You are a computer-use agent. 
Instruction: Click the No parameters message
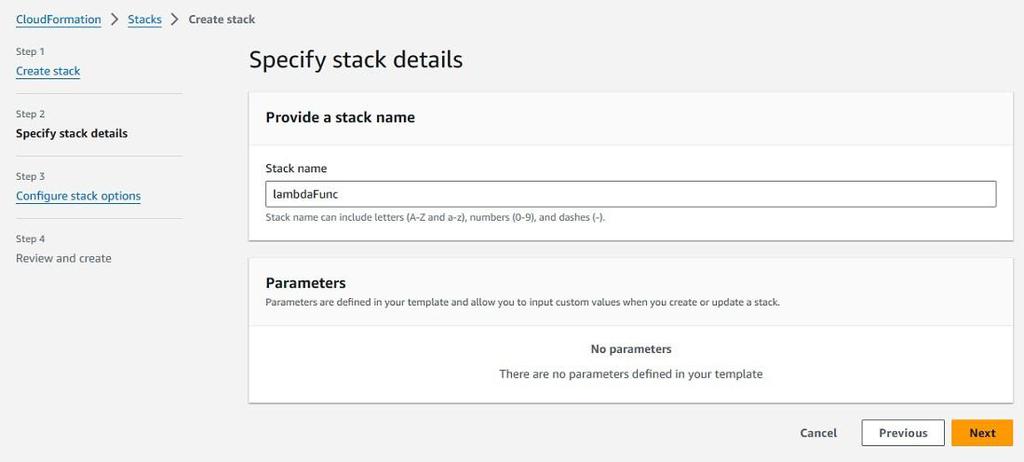point(630,349)
